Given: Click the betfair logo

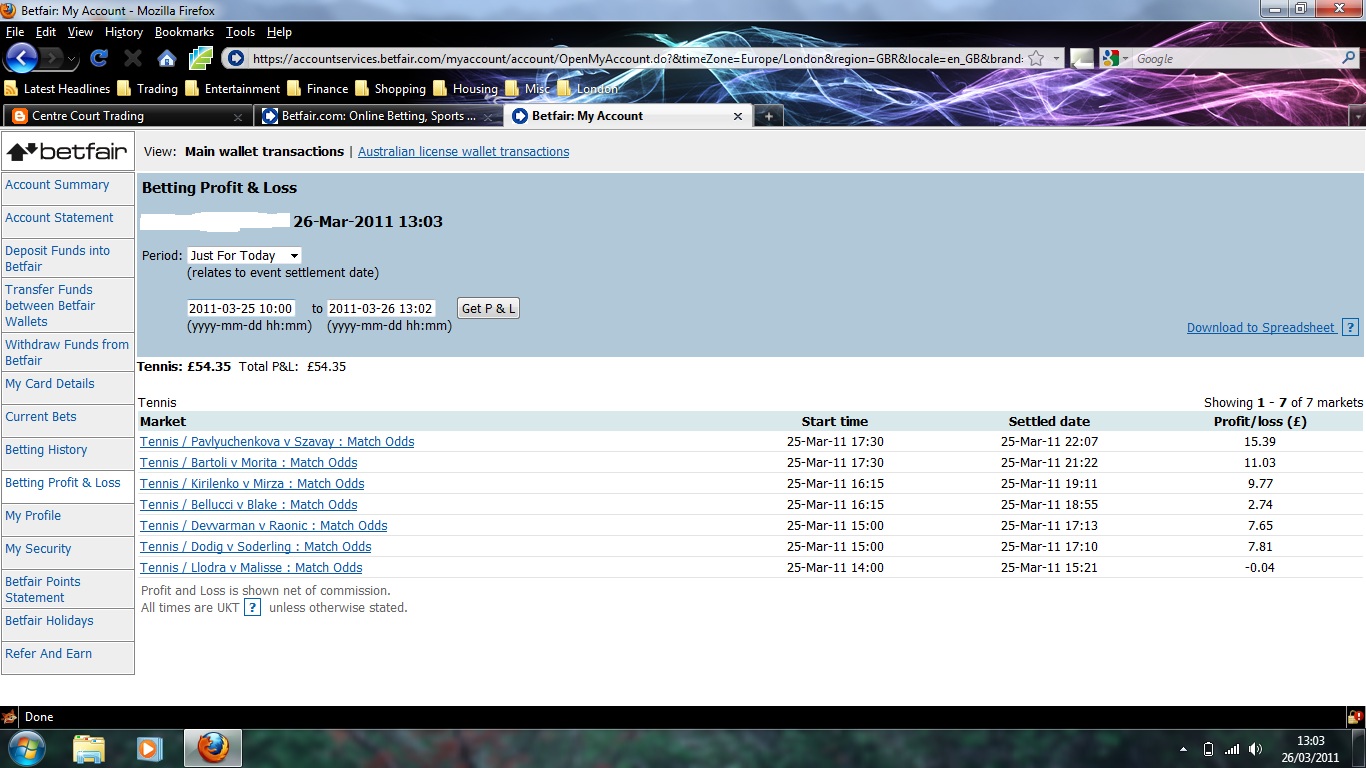Looking at the screenshot, I should 68,152.
